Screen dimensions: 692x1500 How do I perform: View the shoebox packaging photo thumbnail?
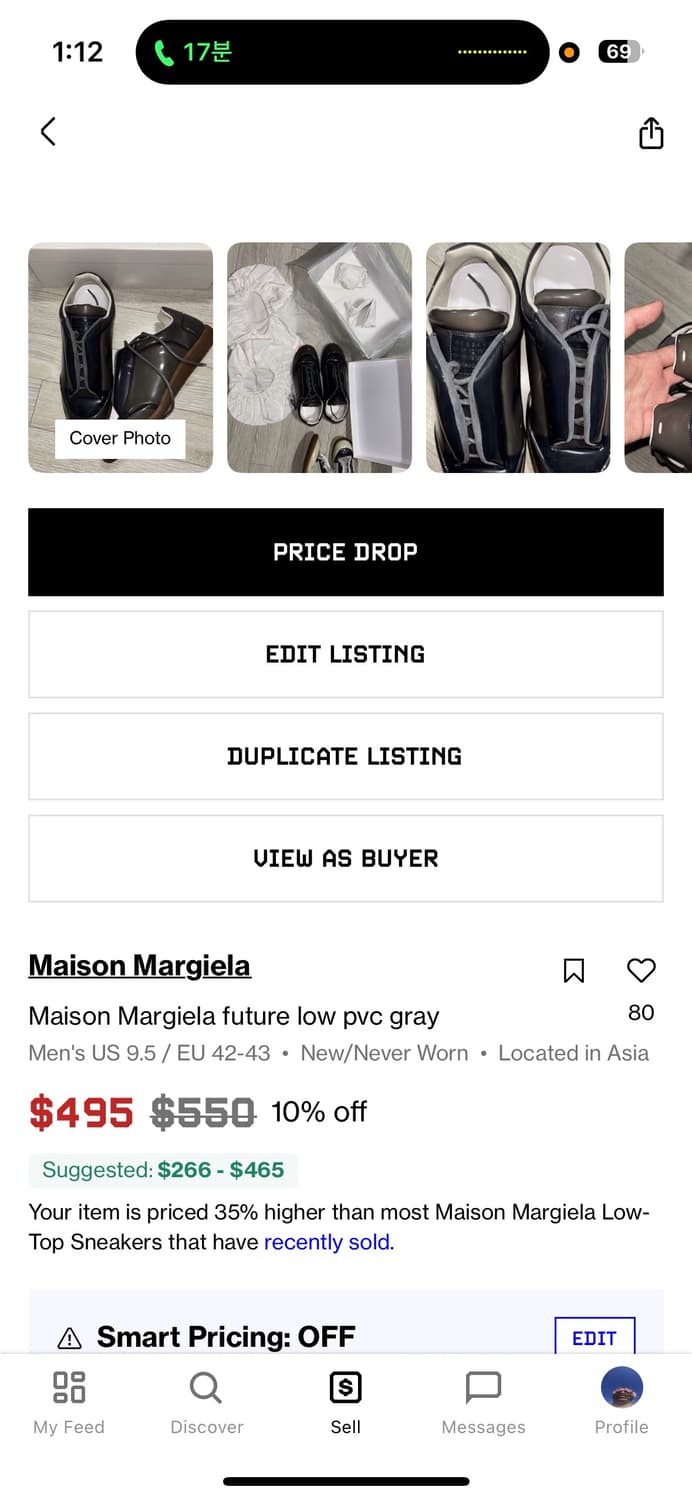click(x=319, y=357)
